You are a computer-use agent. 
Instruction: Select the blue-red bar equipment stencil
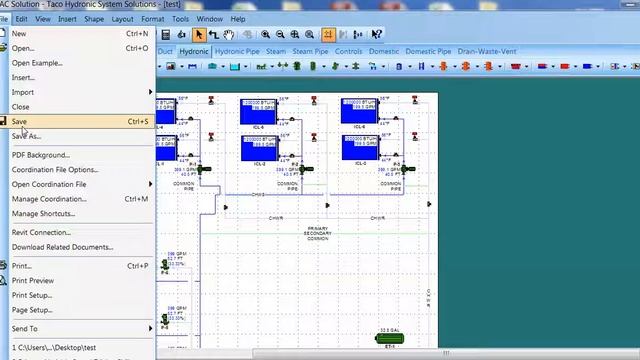(x=542, y=66)
